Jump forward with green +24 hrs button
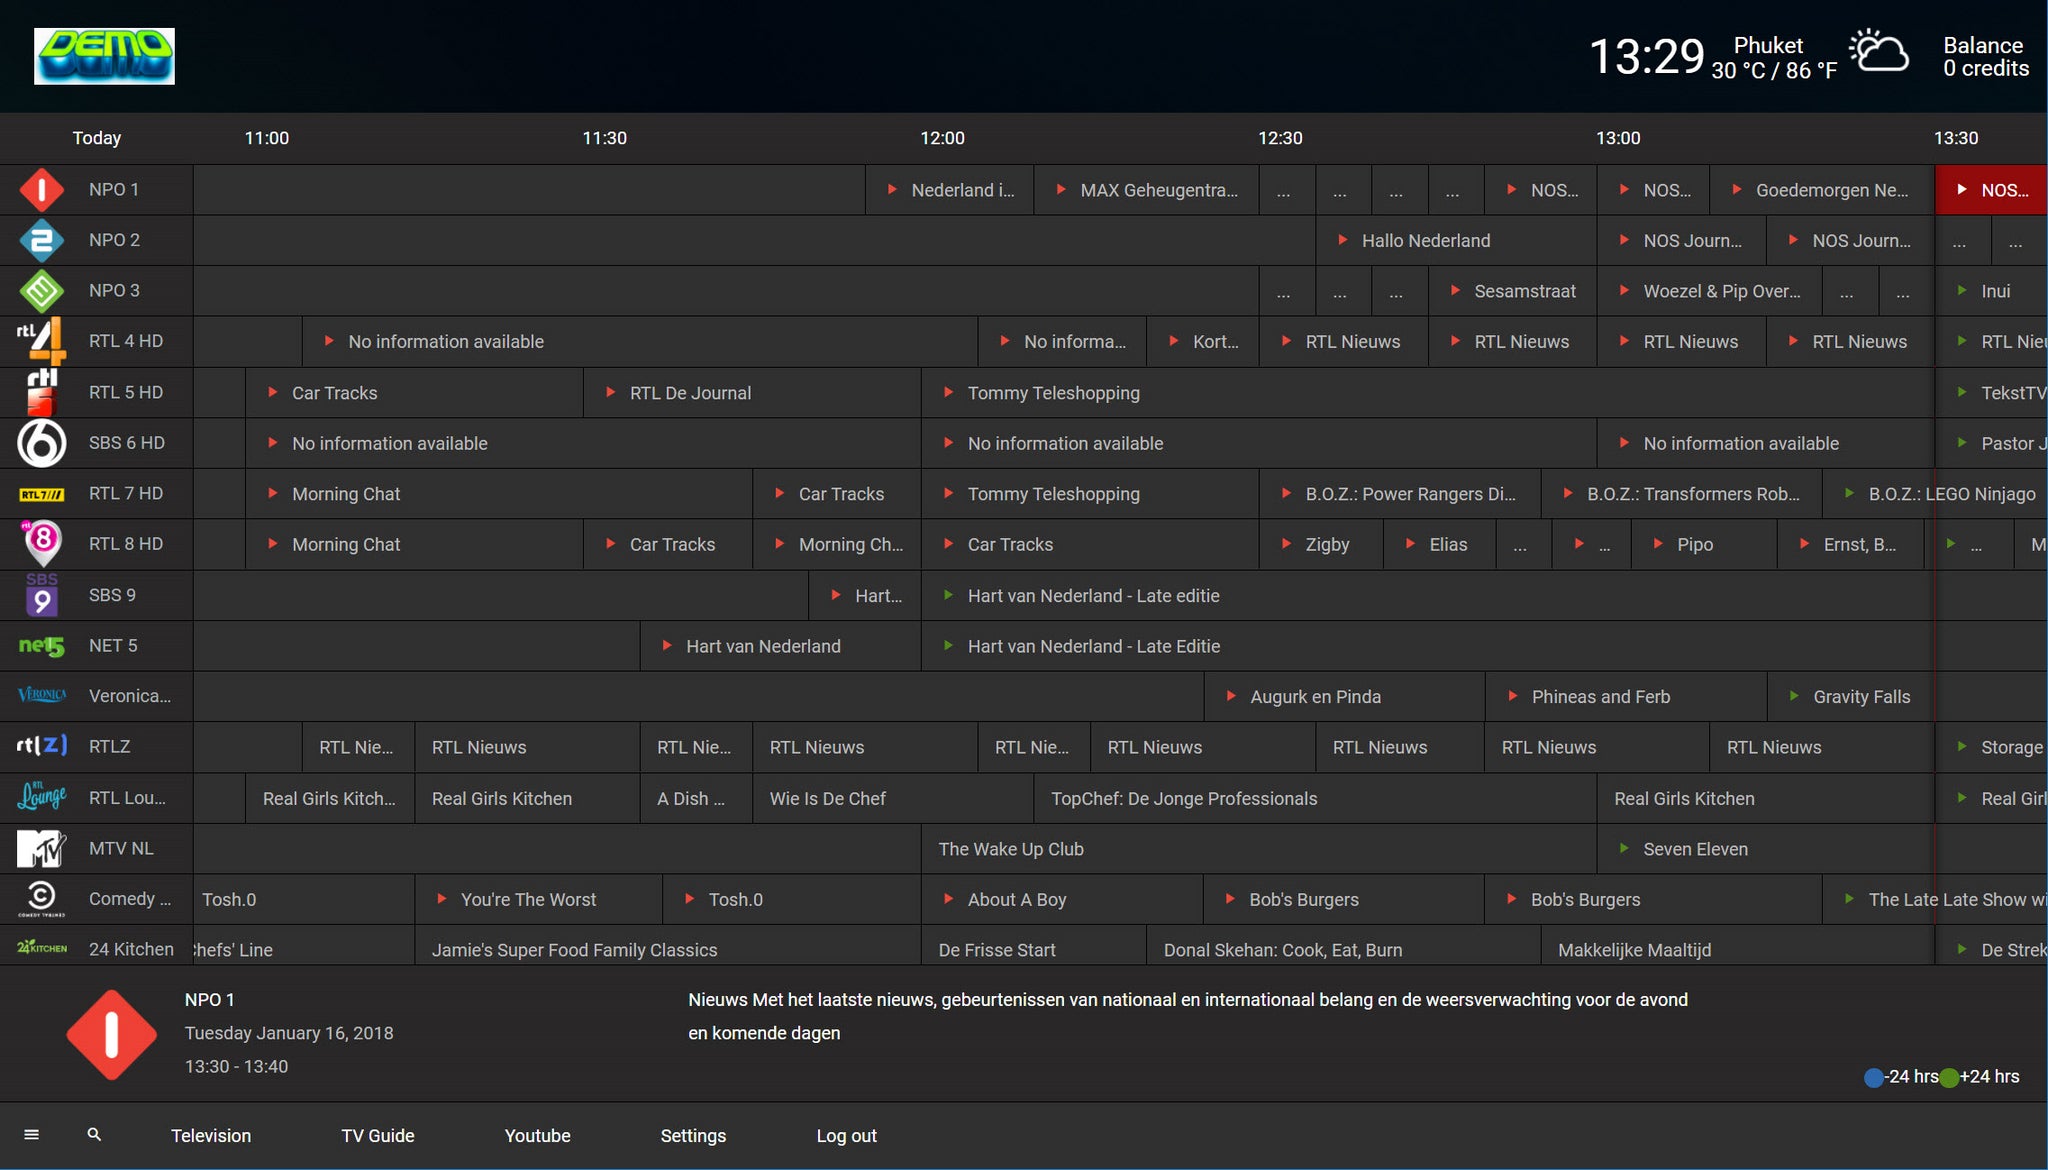This screenshot has width=2048, height=1170. pos(1948,1077)
